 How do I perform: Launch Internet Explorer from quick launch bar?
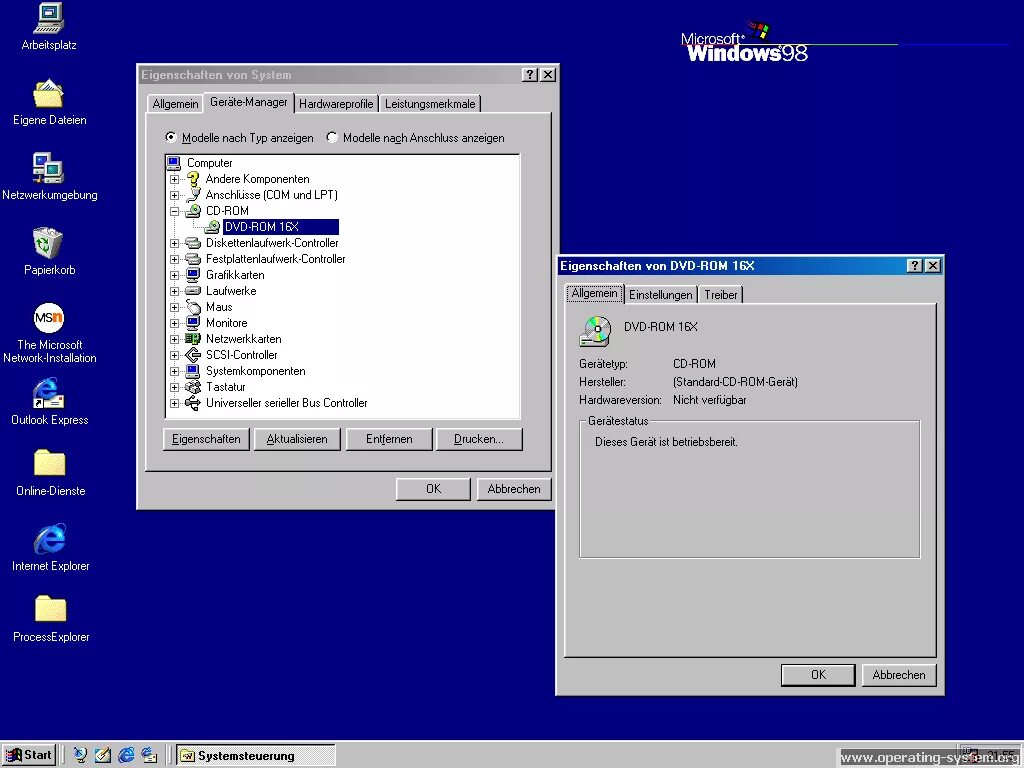point(126,755)
